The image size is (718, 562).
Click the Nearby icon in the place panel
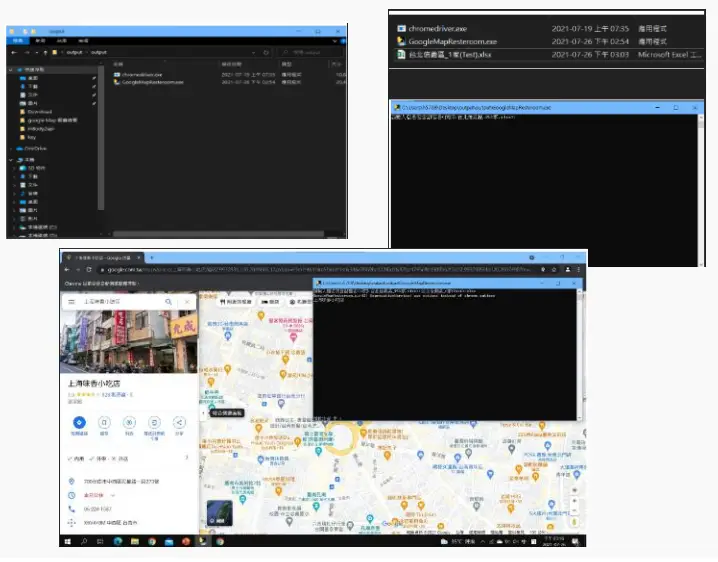click(130, 423)
